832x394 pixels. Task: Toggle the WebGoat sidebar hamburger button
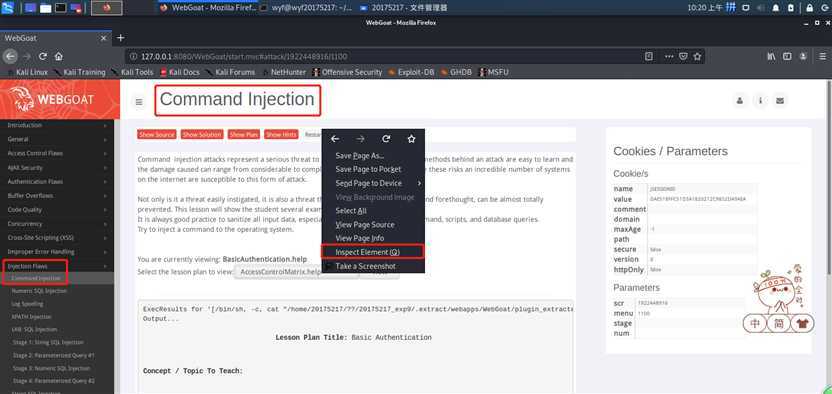(139, 102)
